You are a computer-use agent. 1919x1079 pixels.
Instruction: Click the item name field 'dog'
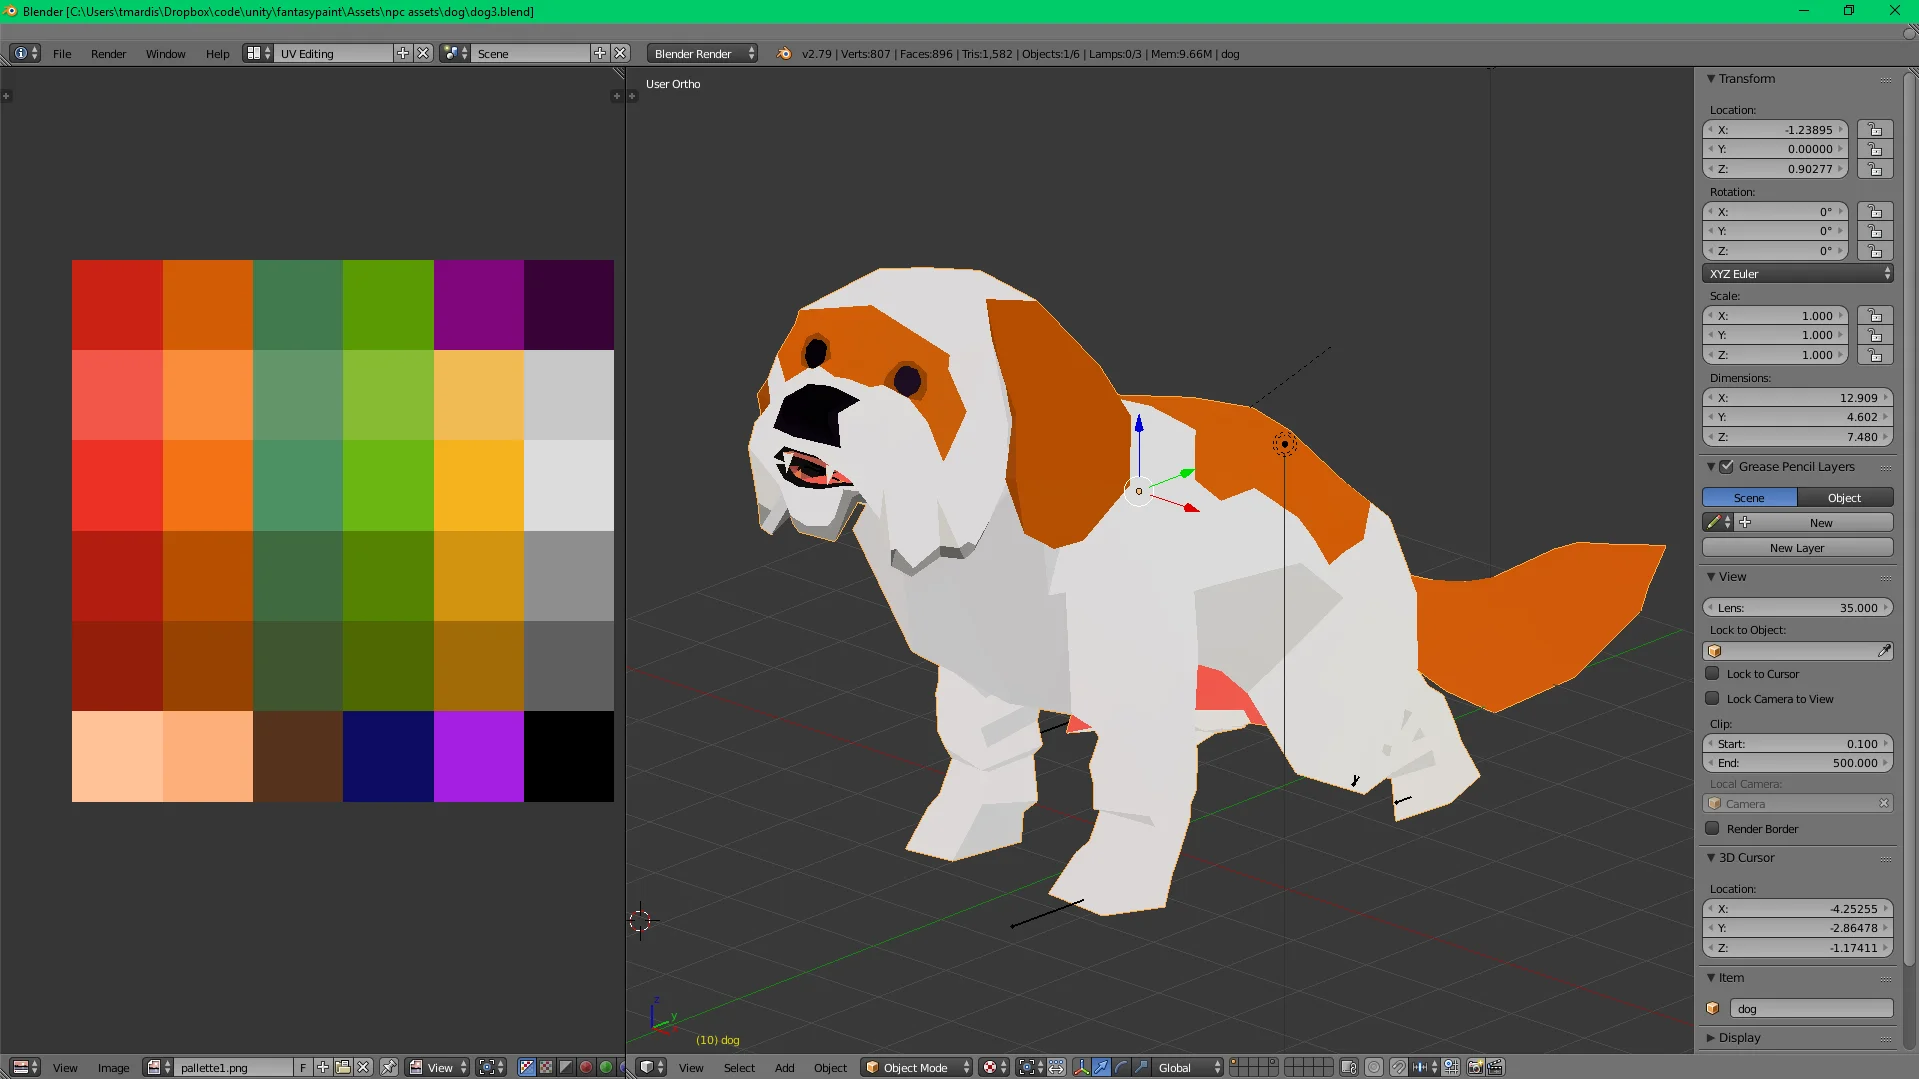[1811, 1009]
